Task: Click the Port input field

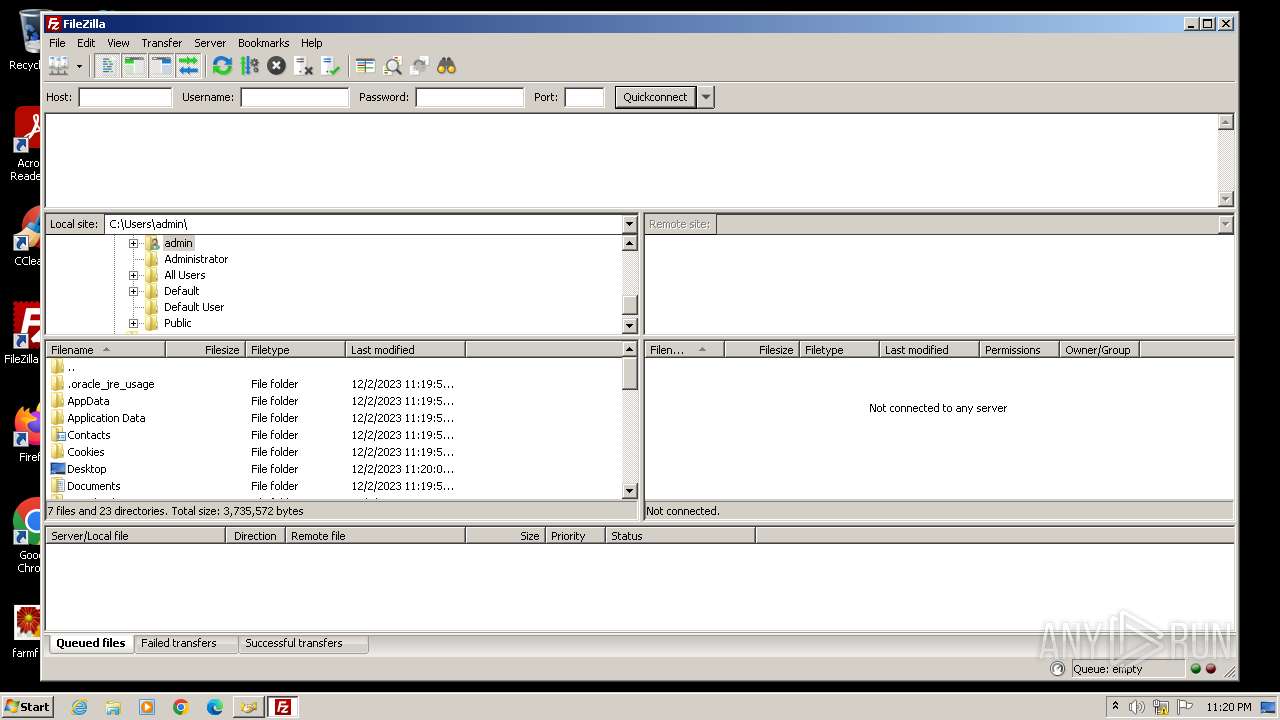Action: (584, 97)
